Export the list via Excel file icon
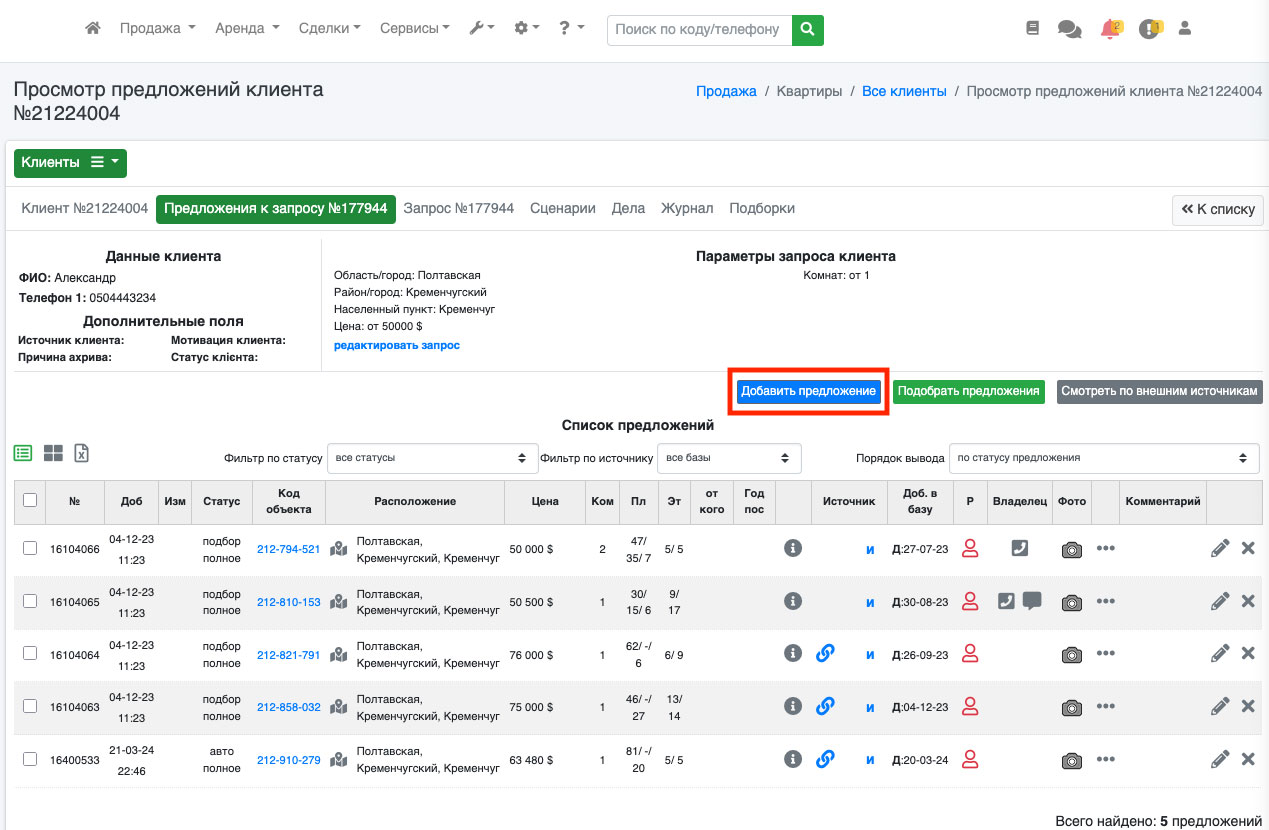This screenshot has height=830, width=1269. click(82, 453)
